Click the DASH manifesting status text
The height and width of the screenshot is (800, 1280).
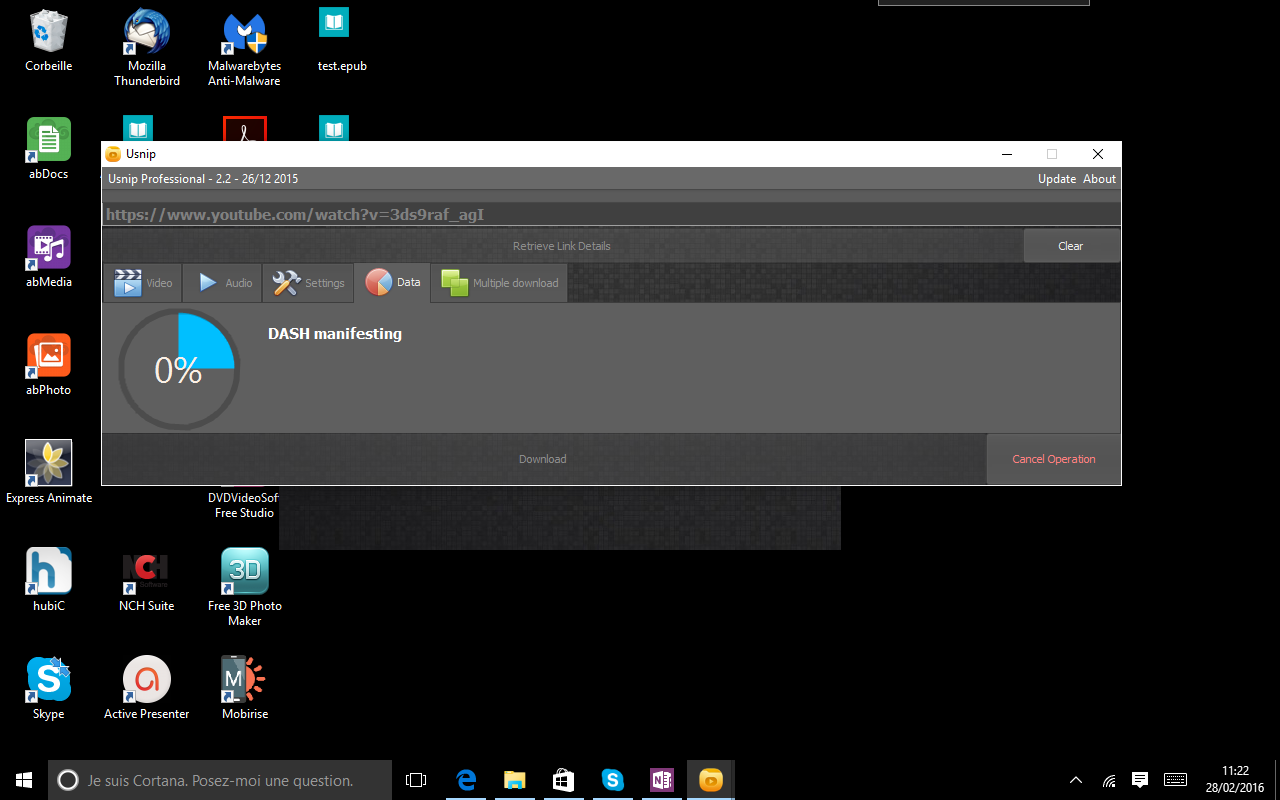coord(335,334)
